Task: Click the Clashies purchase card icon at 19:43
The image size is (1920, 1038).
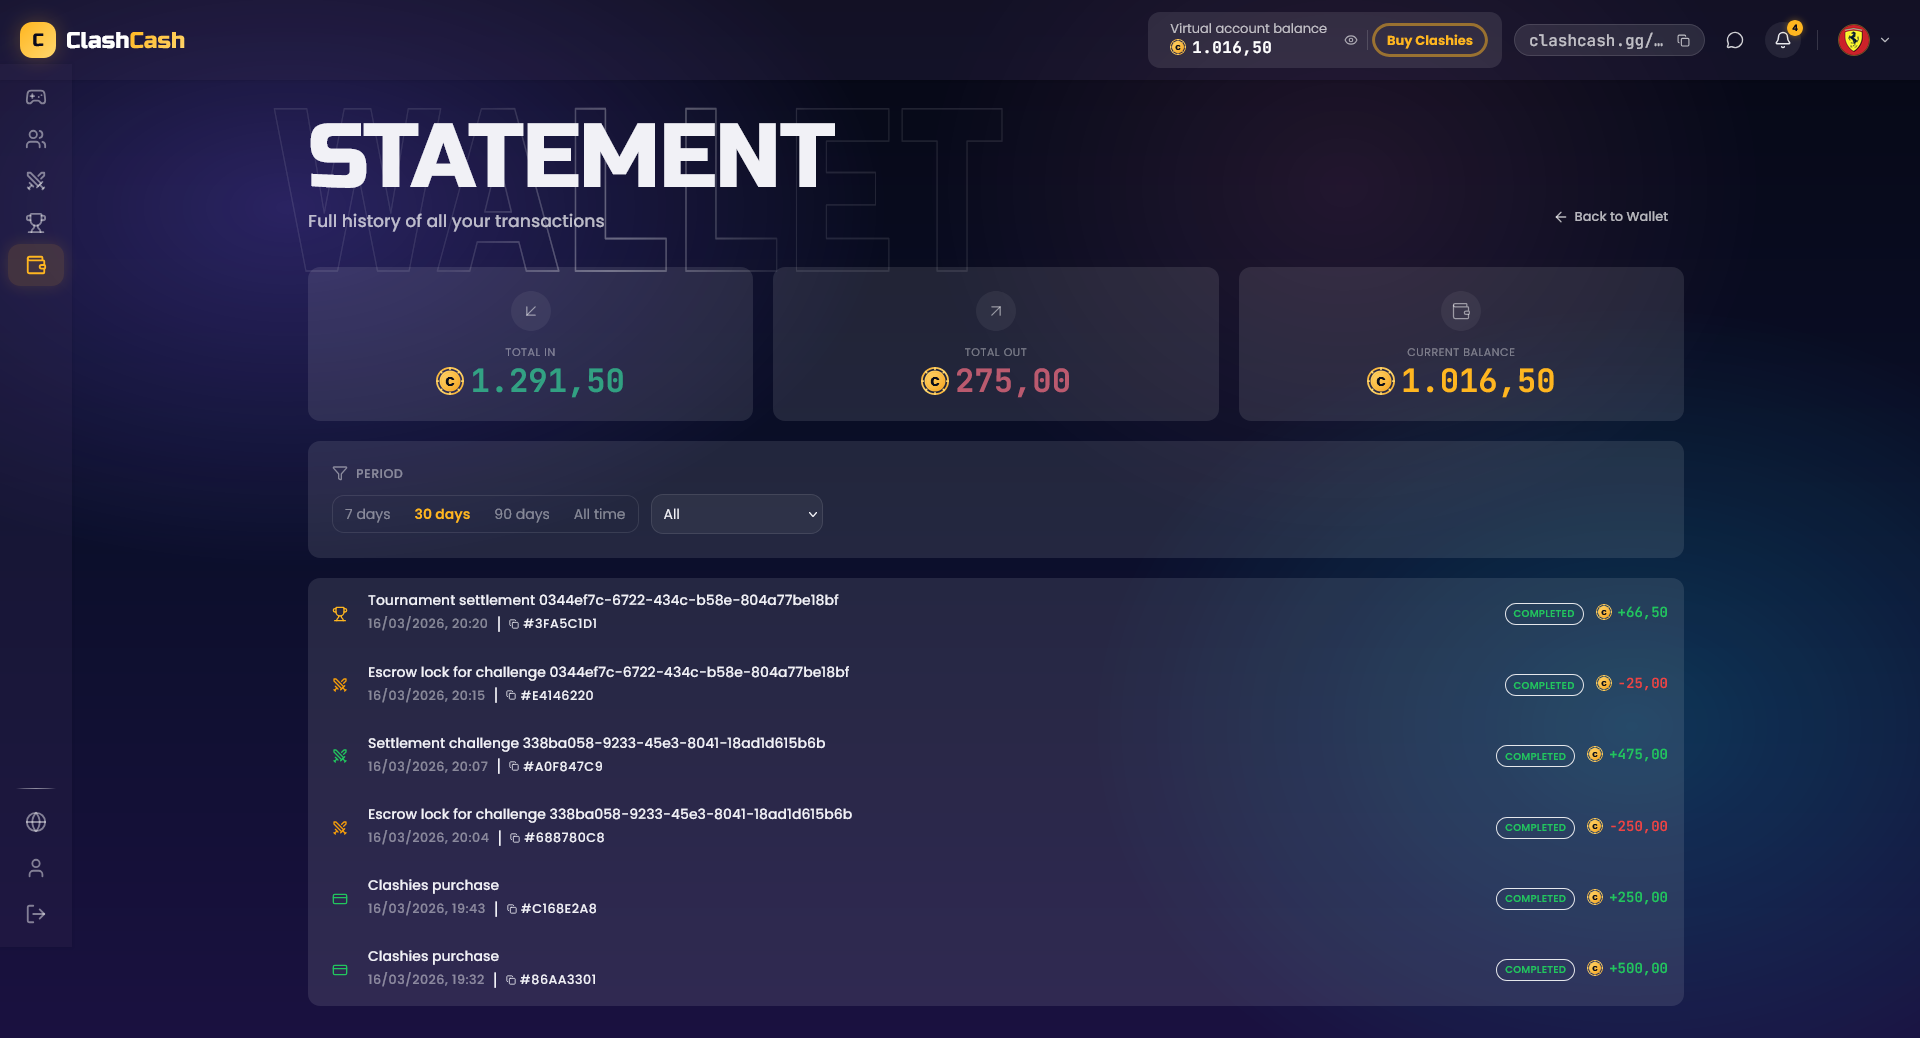Action: pos(340,899)
